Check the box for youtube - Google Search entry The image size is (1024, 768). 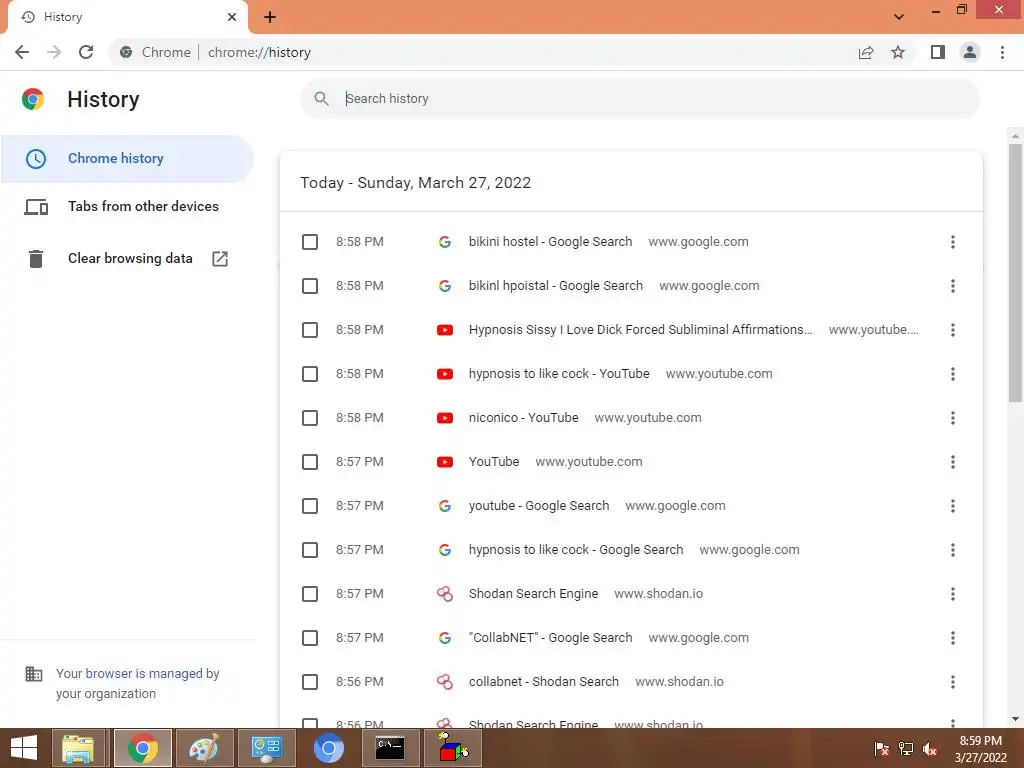(x=310, y=506)
